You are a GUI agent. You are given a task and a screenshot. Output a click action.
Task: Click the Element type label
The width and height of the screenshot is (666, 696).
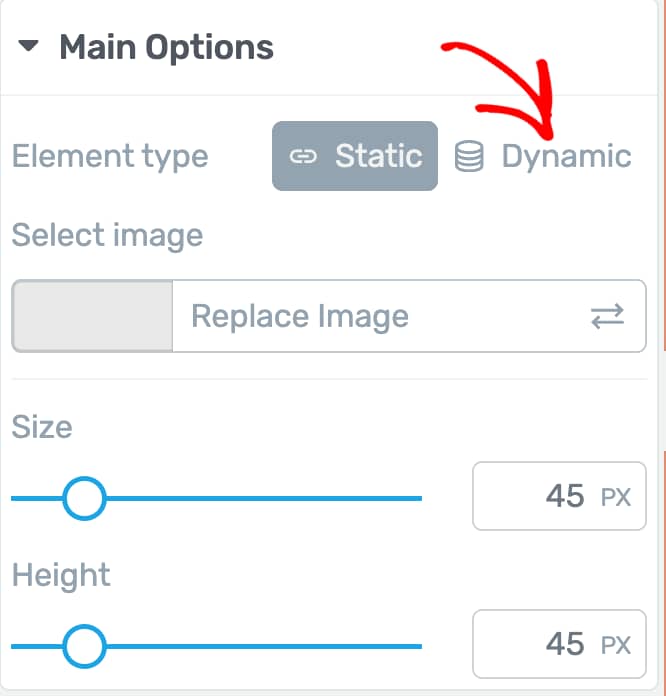click(x=110, y=156)
